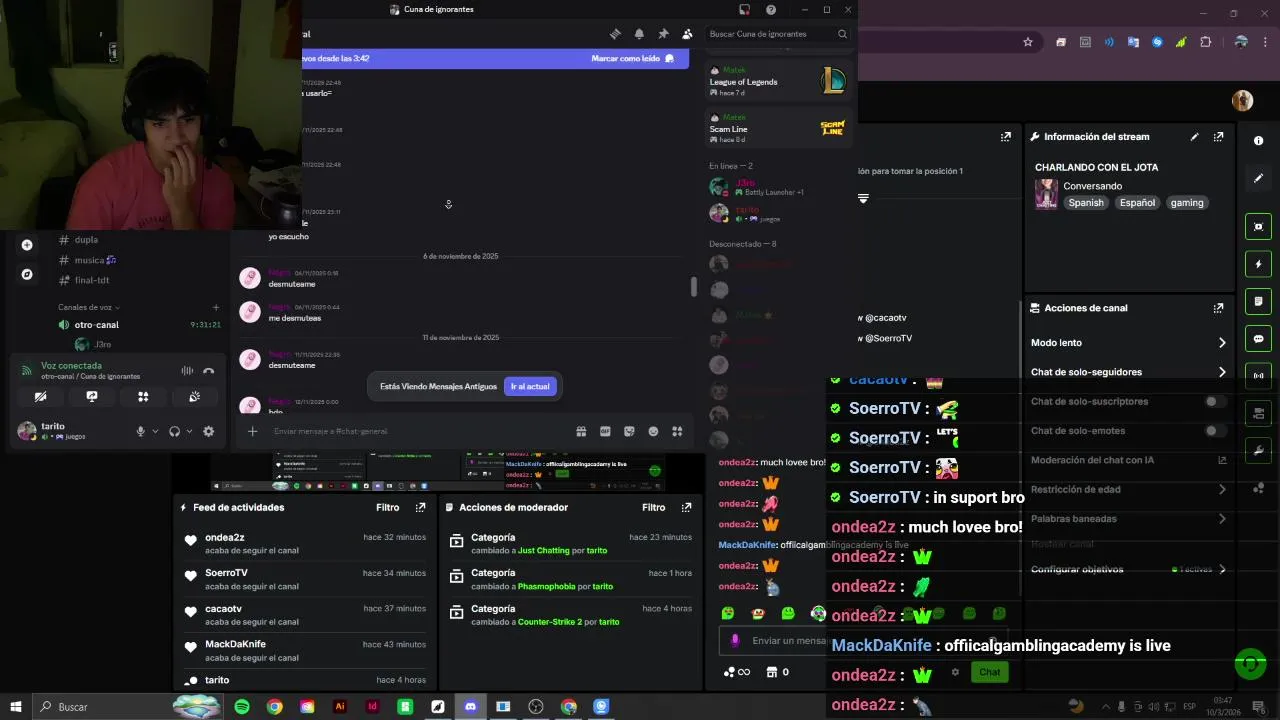Image resolution: width=1280 pixels, height=720 pixels.
Task: Click the gaming tag chip
Action: 1187,203
